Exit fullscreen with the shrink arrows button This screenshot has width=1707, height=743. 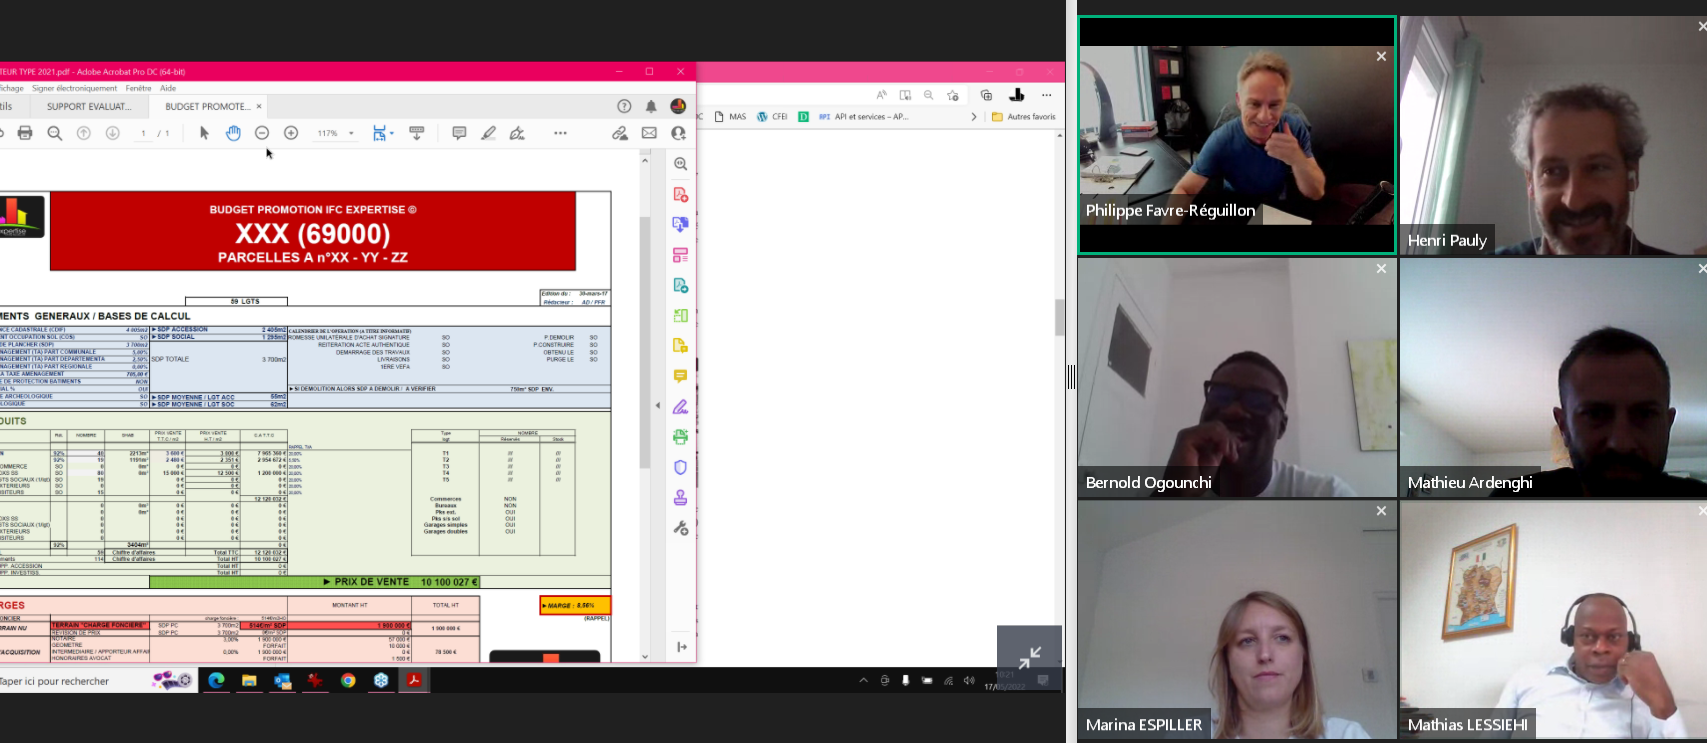click(x=1029, y=657)
